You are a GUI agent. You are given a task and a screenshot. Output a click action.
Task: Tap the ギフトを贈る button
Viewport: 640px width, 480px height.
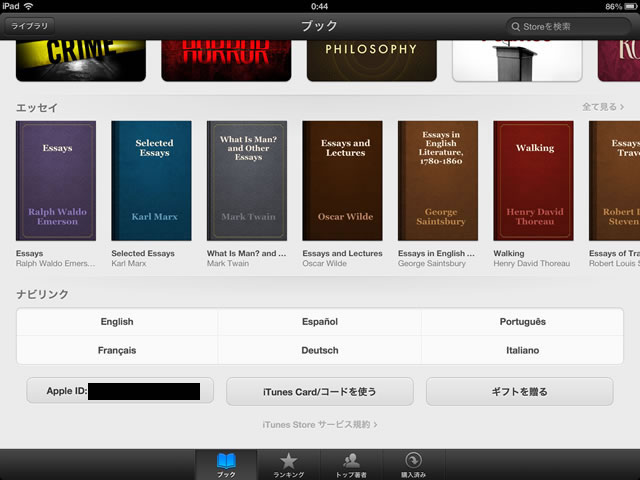(520, 392)
